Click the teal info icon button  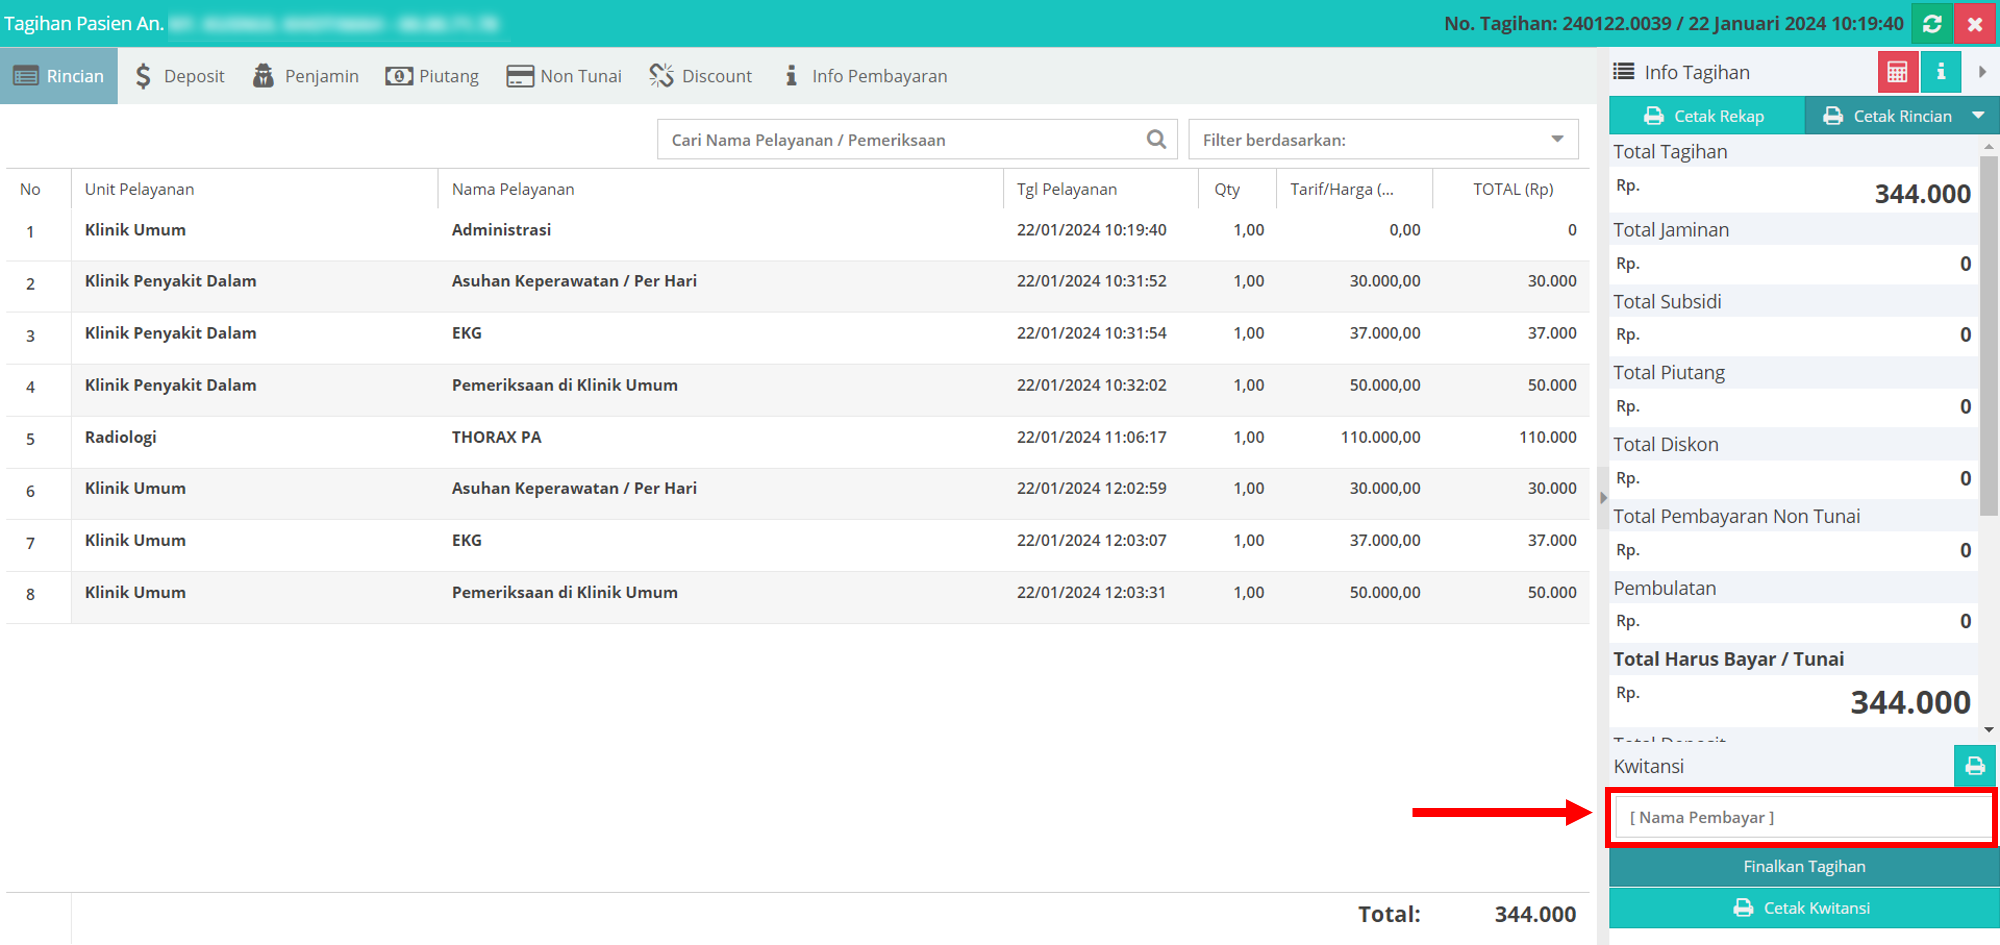click(1940, 72)
